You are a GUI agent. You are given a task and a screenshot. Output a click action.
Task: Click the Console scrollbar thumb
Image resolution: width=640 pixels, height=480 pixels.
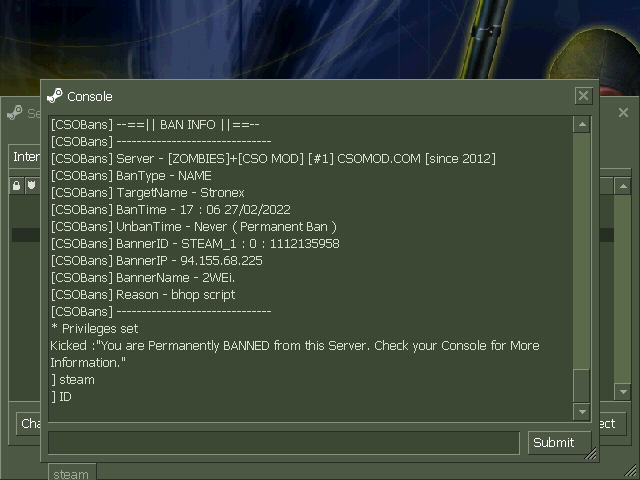pyautogui.click(x=582, y=386)
